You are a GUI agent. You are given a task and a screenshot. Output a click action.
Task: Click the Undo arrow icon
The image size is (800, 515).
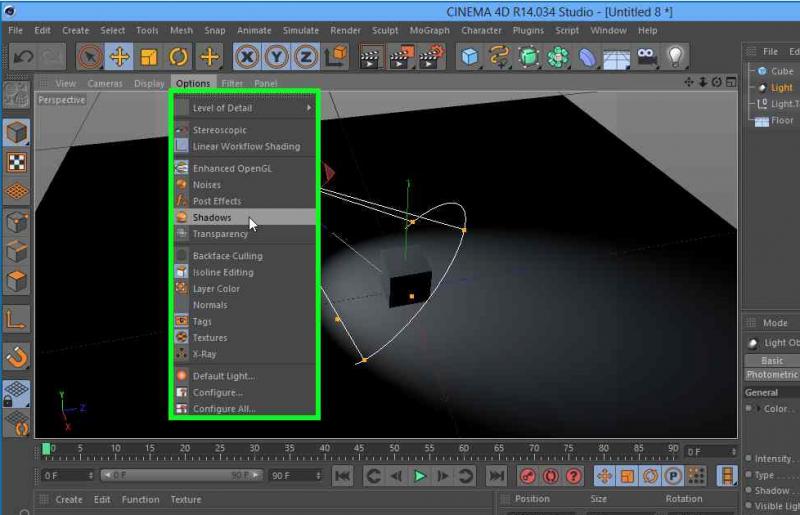coord(23,57)
